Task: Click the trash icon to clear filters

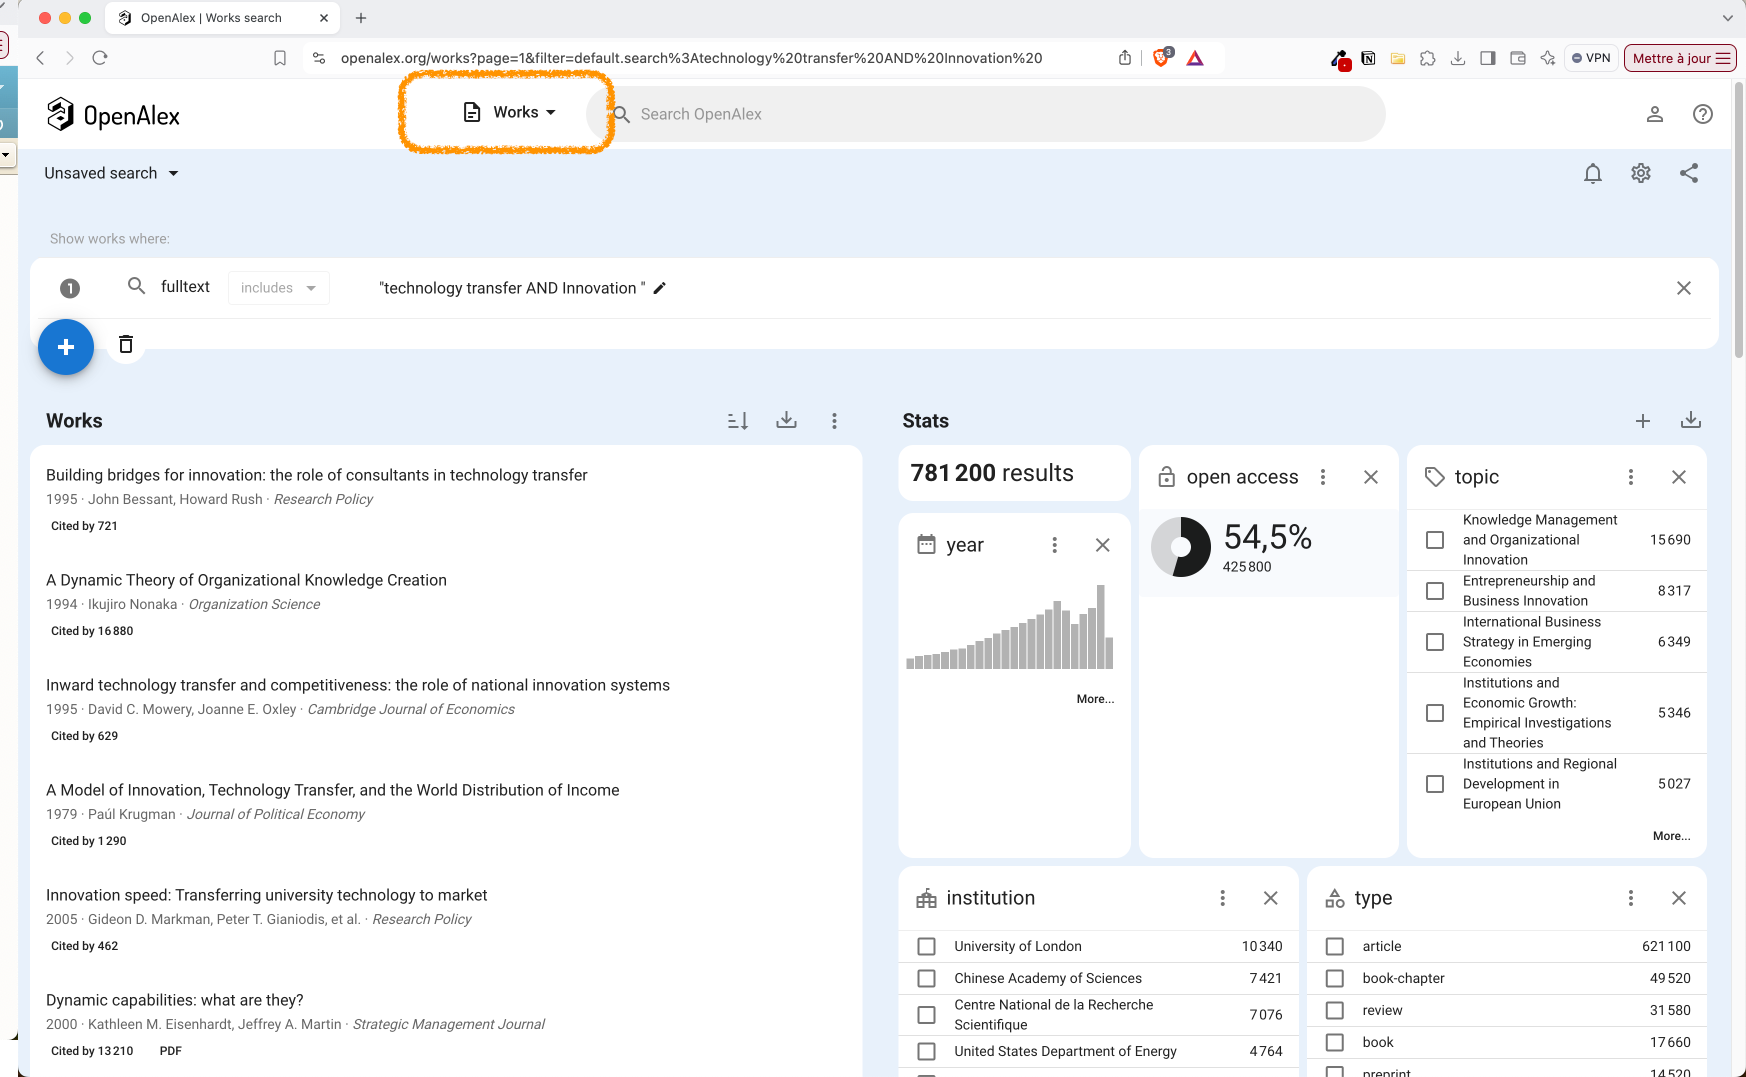Action: pos(126,344)
